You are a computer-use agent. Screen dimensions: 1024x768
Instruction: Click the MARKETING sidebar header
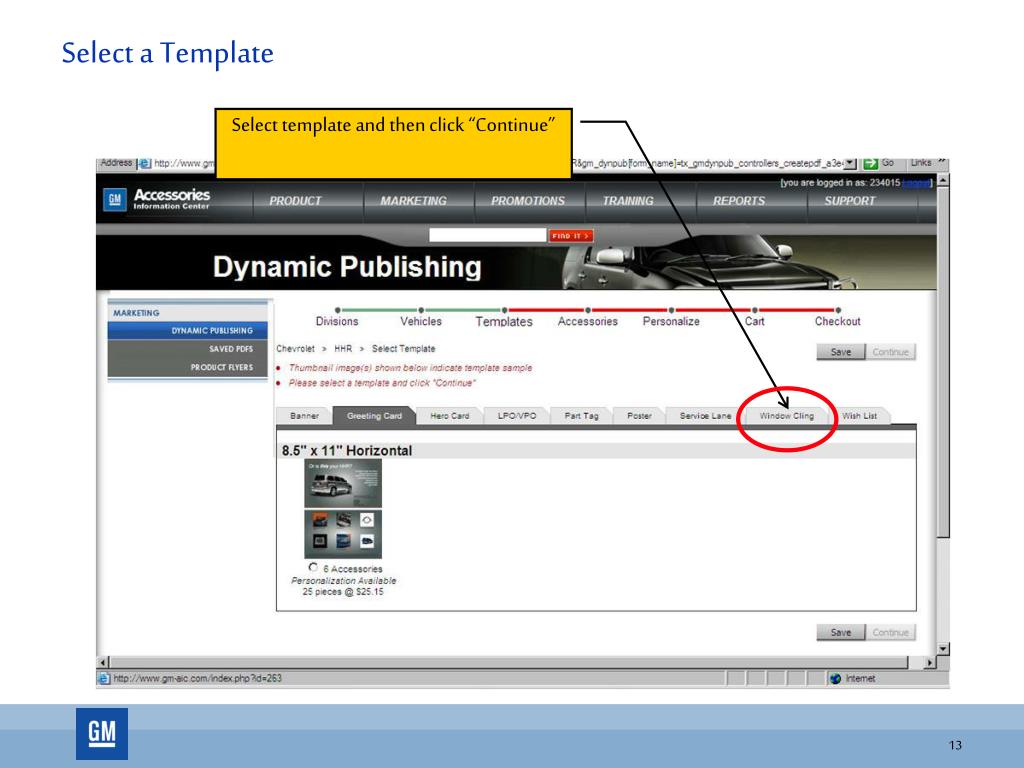[136, 313]
